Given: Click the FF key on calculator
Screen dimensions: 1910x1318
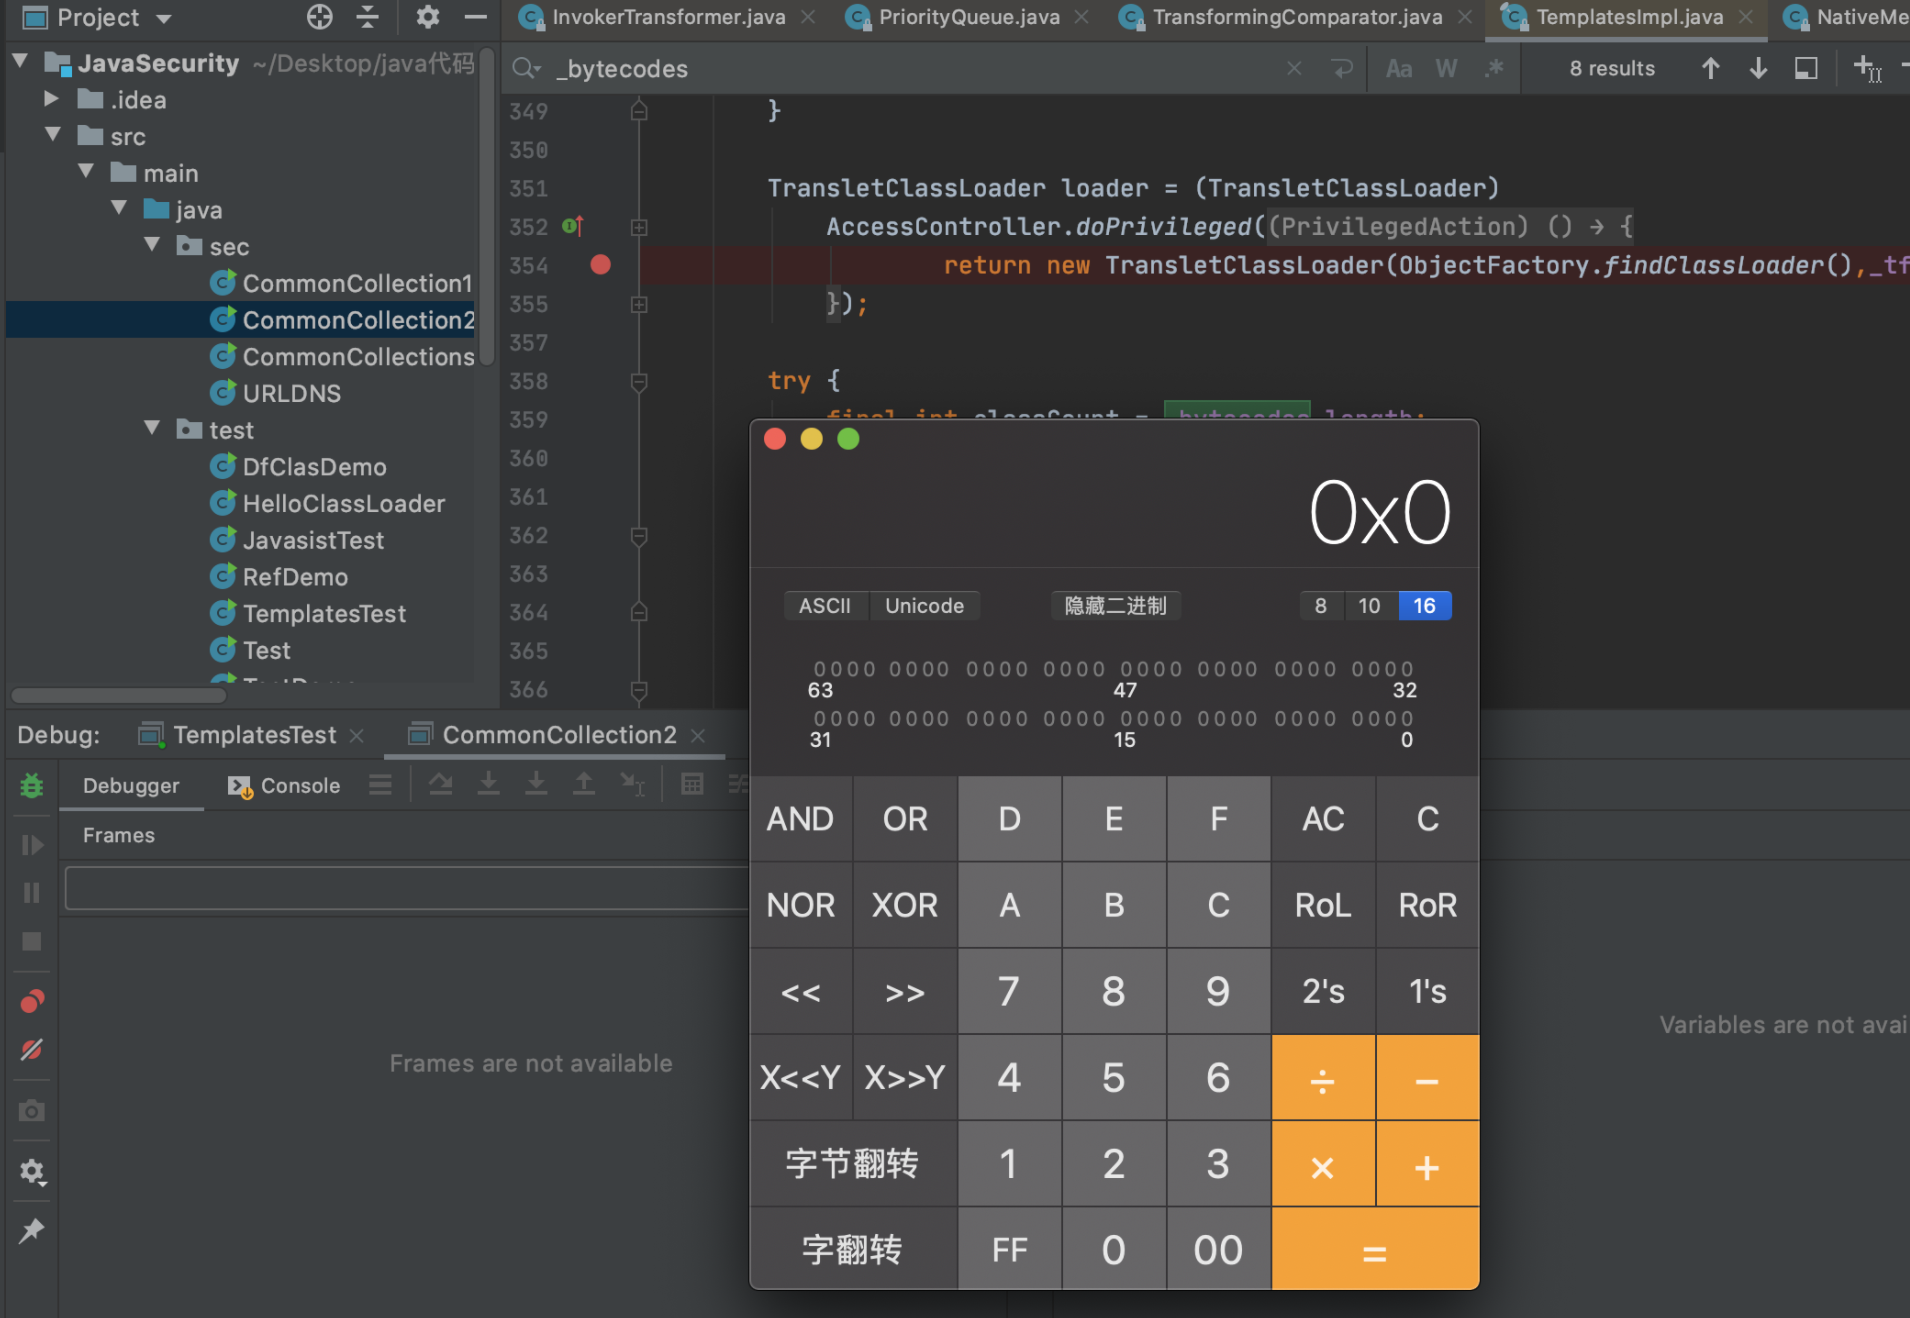Looking at the screenshot, I should tap(1009, 1250).
